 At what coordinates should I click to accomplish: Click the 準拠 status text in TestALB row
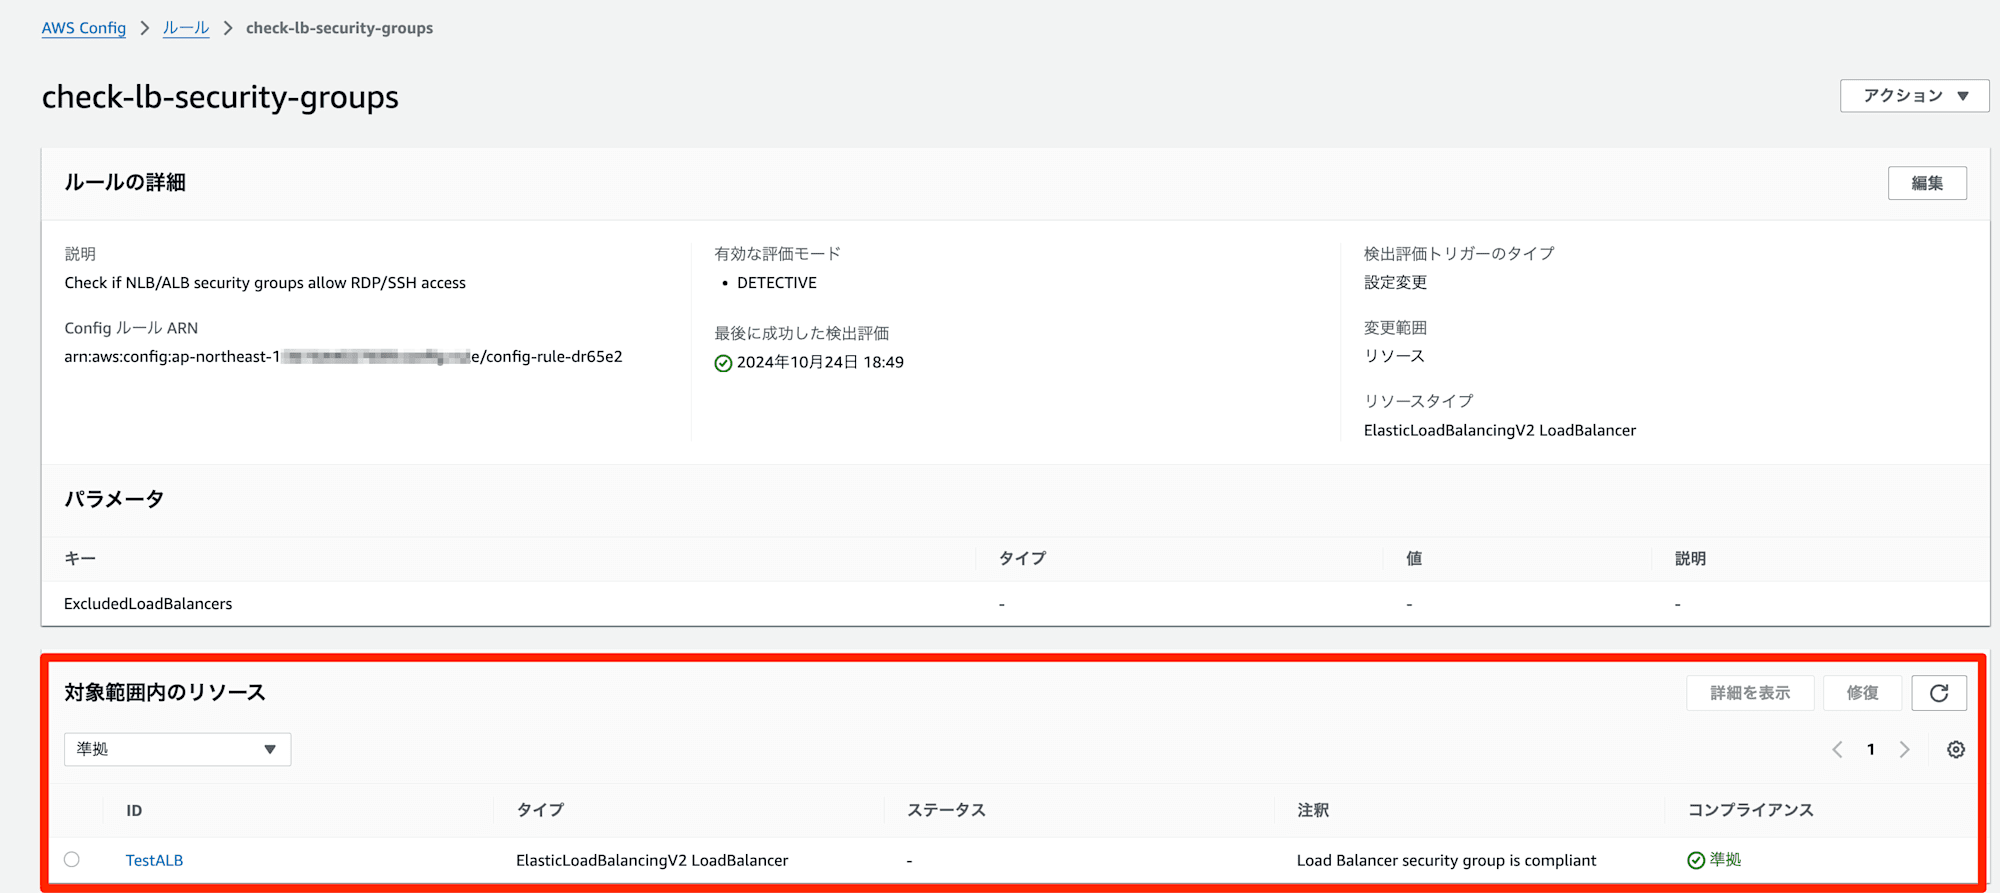click(x=1725, y=860)
